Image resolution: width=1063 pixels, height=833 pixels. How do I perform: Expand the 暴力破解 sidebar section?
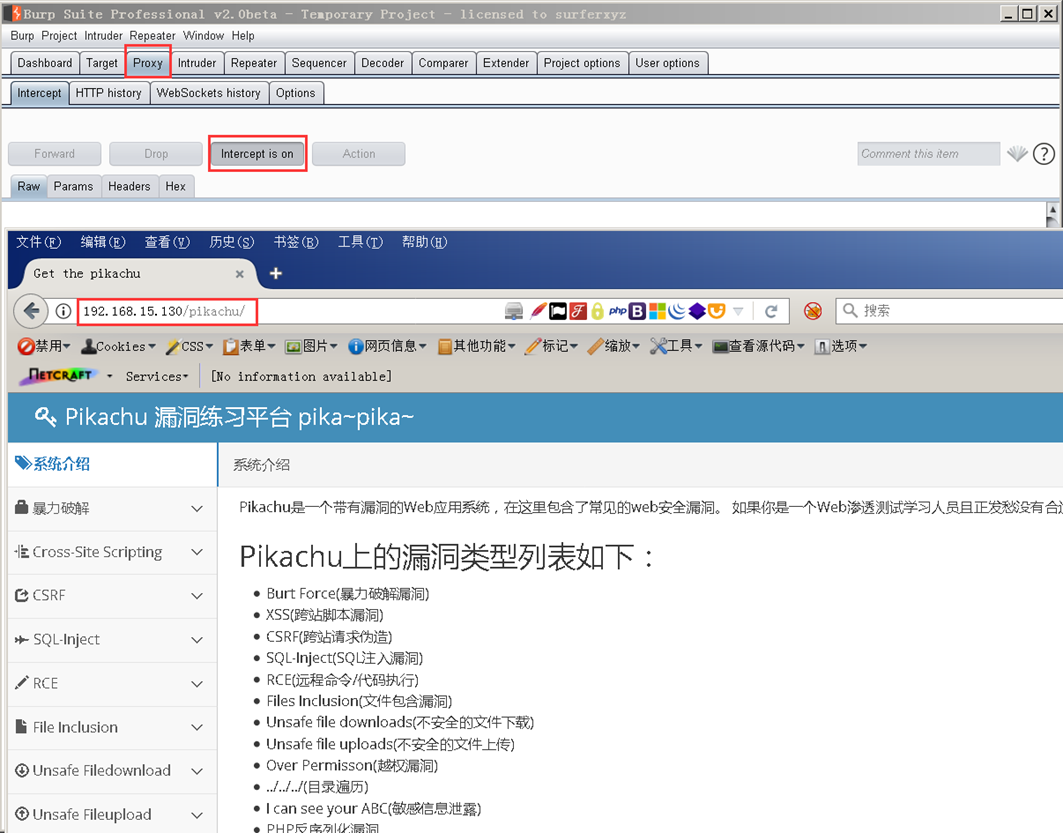[112, 508]
